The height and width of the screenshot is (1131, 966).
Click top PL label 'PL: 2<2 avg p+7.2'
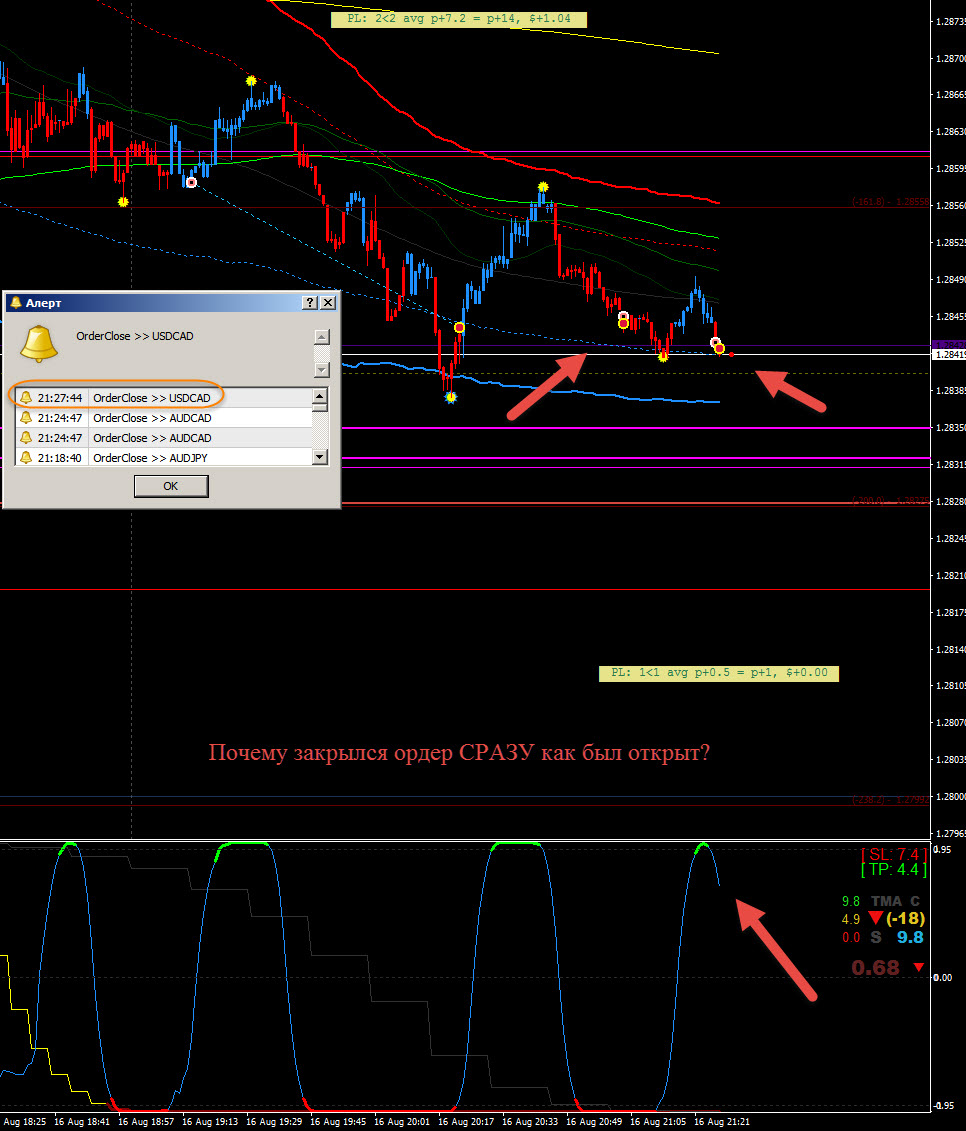pyautogui.click(x=459, y=19)
